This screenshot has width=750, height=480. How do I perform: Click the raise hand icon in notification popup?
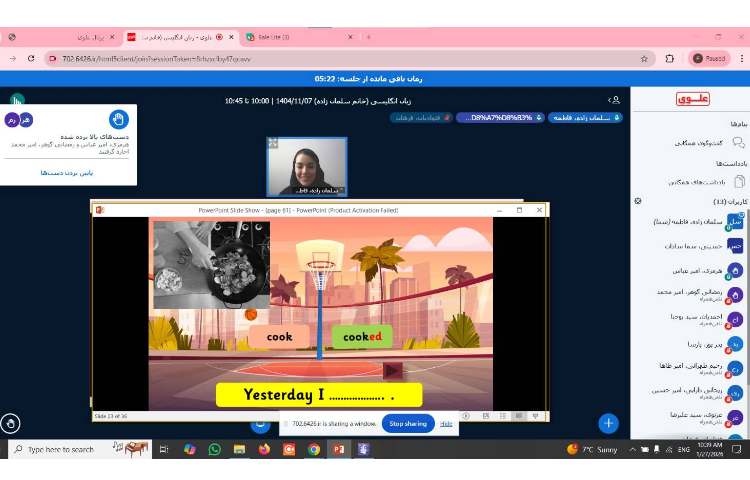(x=119, y=119)
